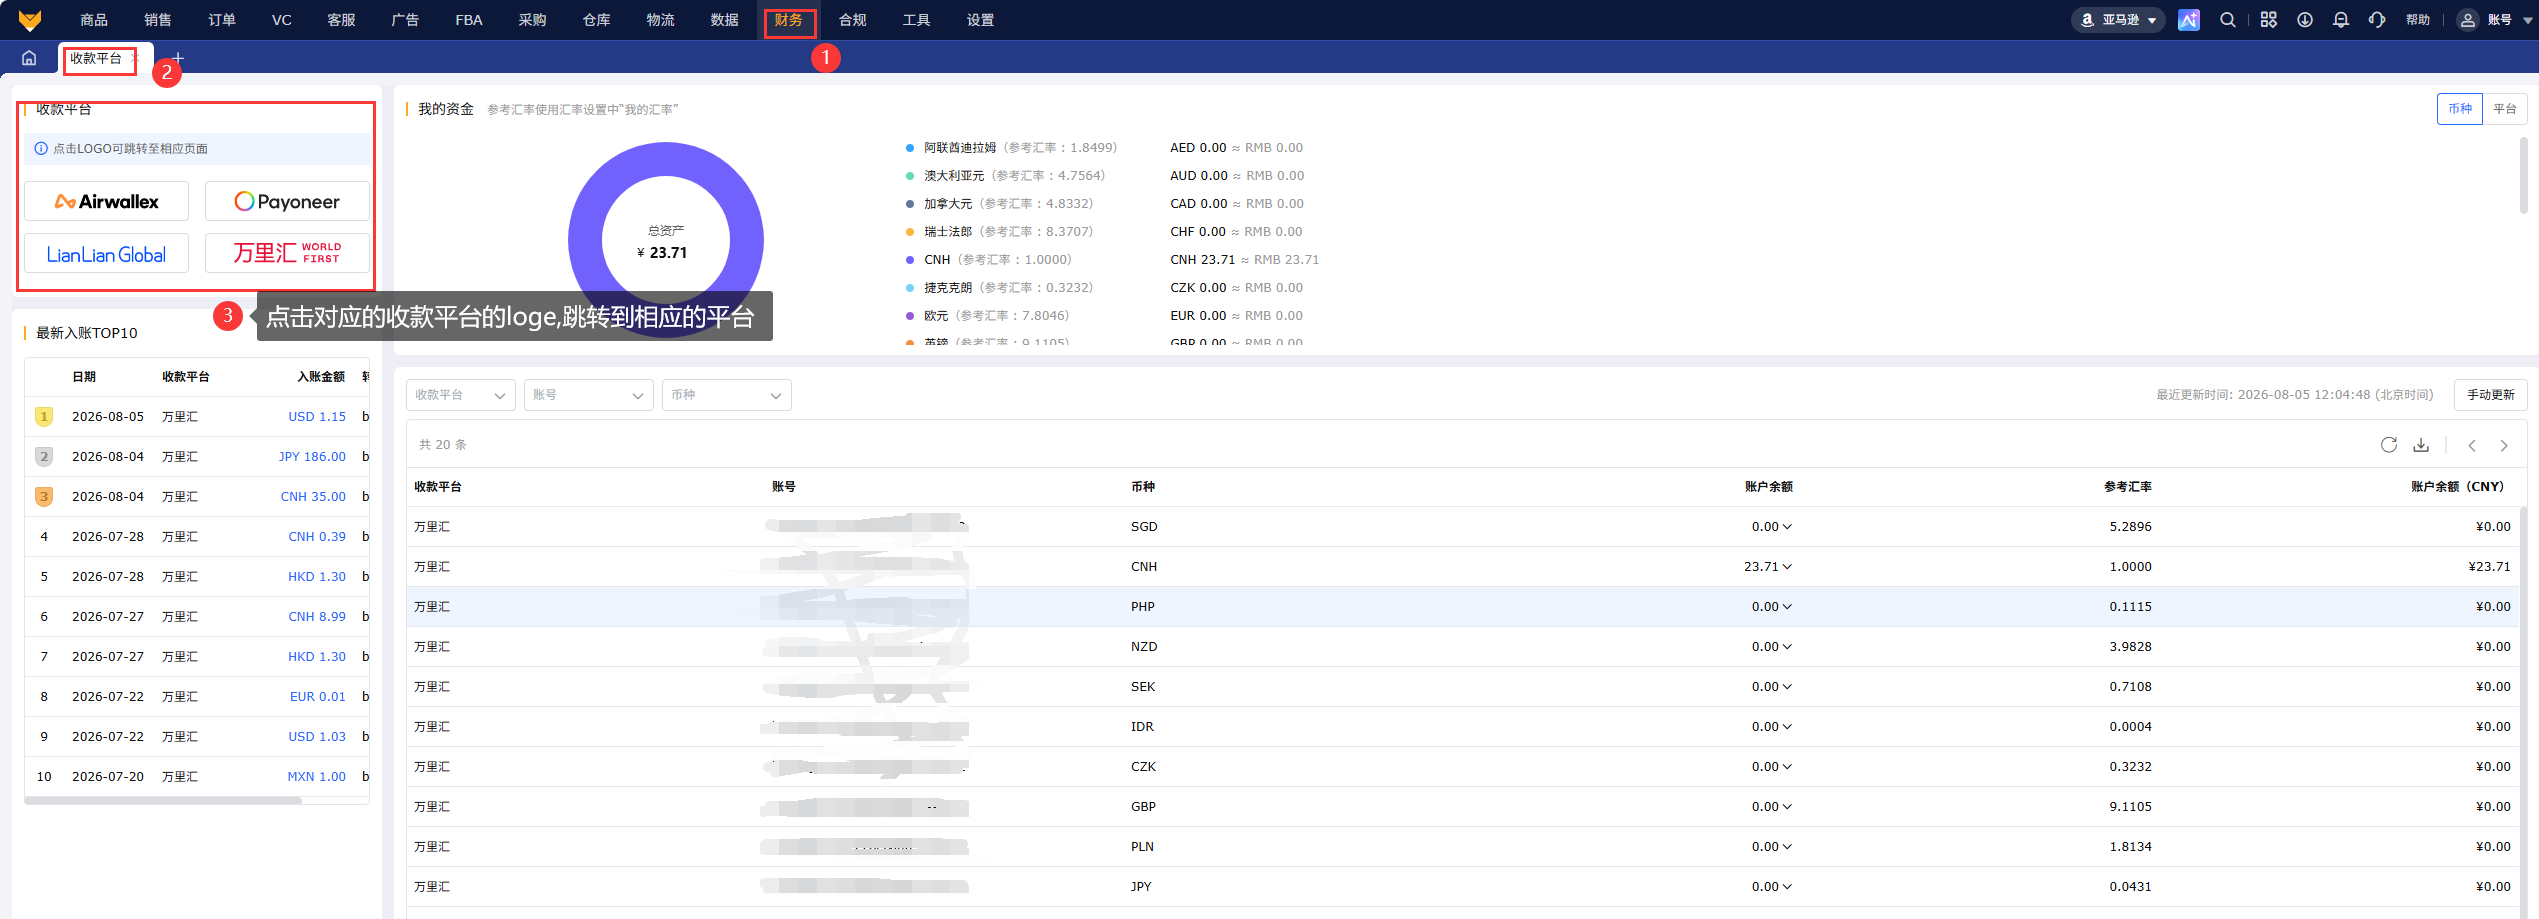2539x919 pixels.
Task: Open the 账号 filter dropdown
Action: (x=589, y=395)
